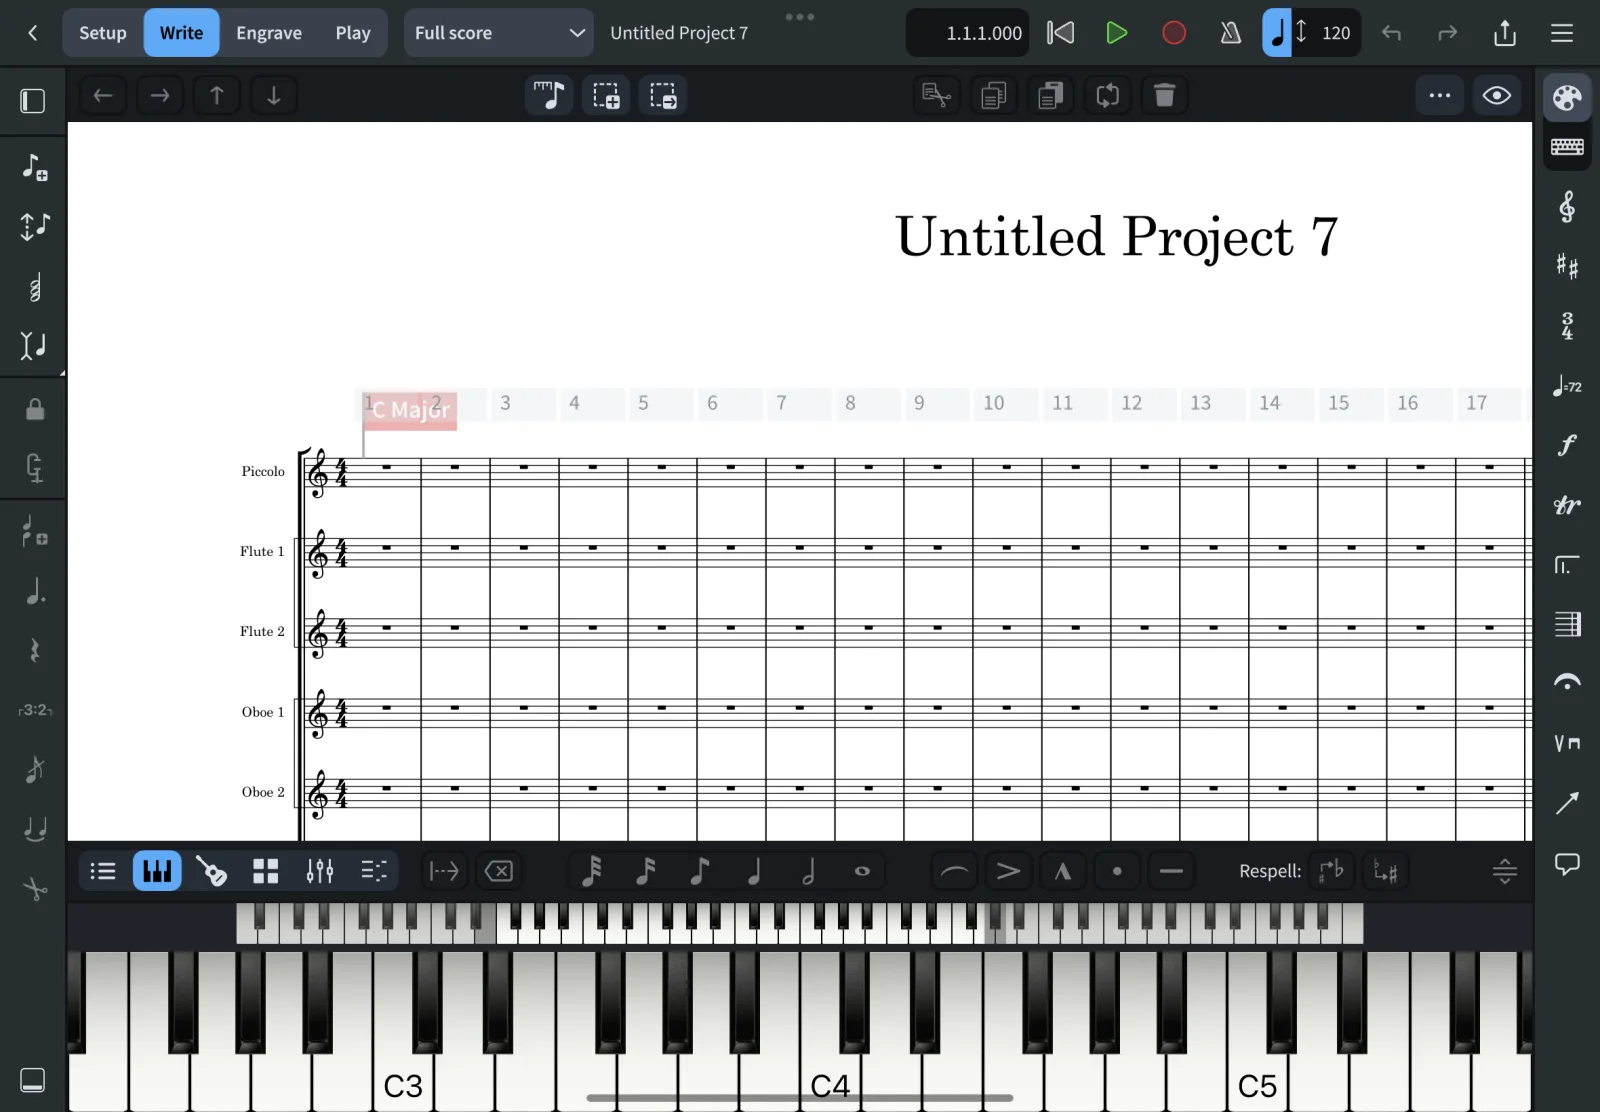Image resolution: width=1600 pixels, height=1112 pixels.
Task: Open the Playing Techniques panel
Action: click(1567, 743)
